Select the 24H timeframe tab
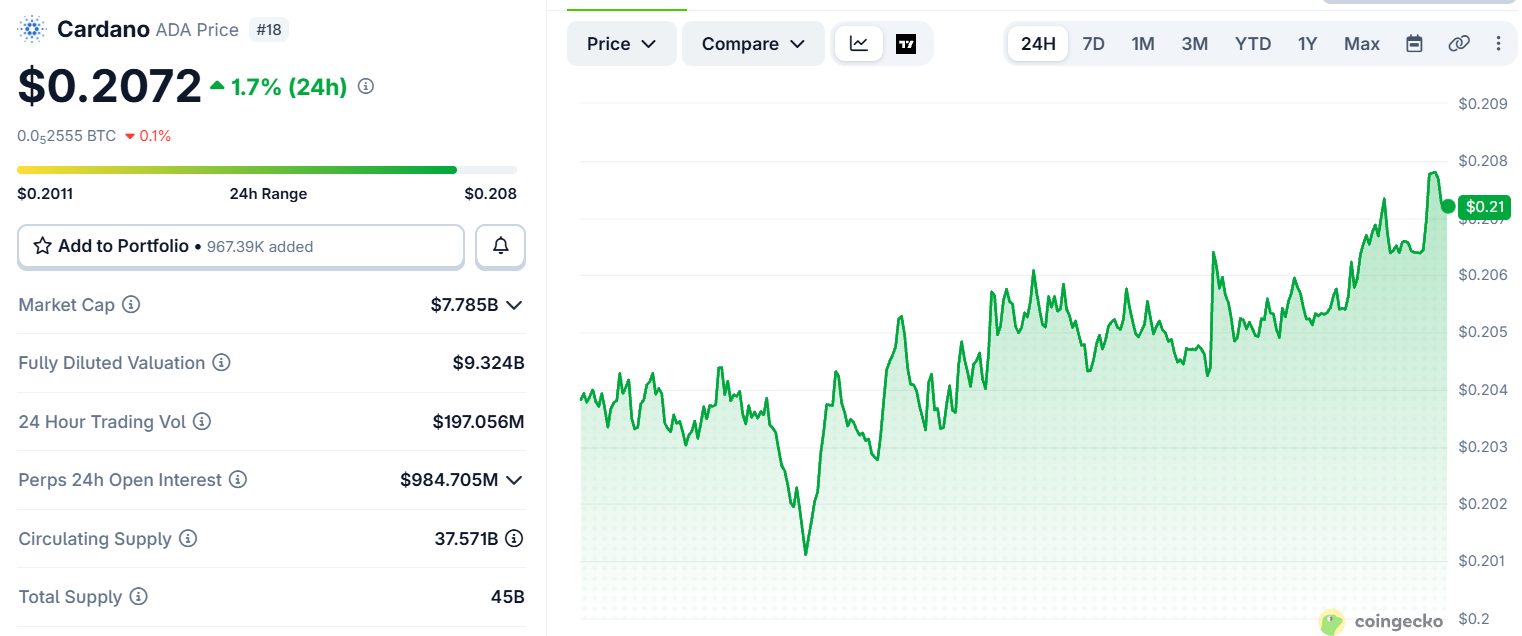The height and width of the screenshot is (636, 1522). point(1038,44)
